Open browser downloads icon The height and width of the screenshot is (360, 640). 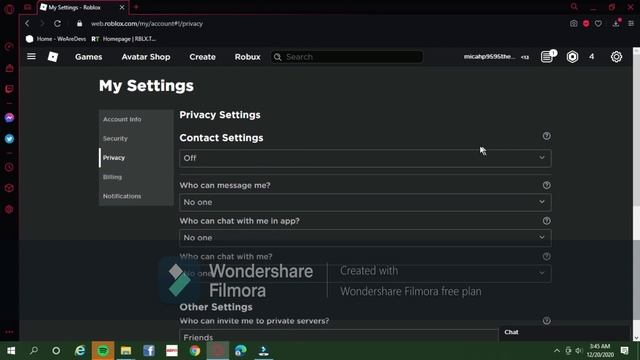[x=616, y=23]
